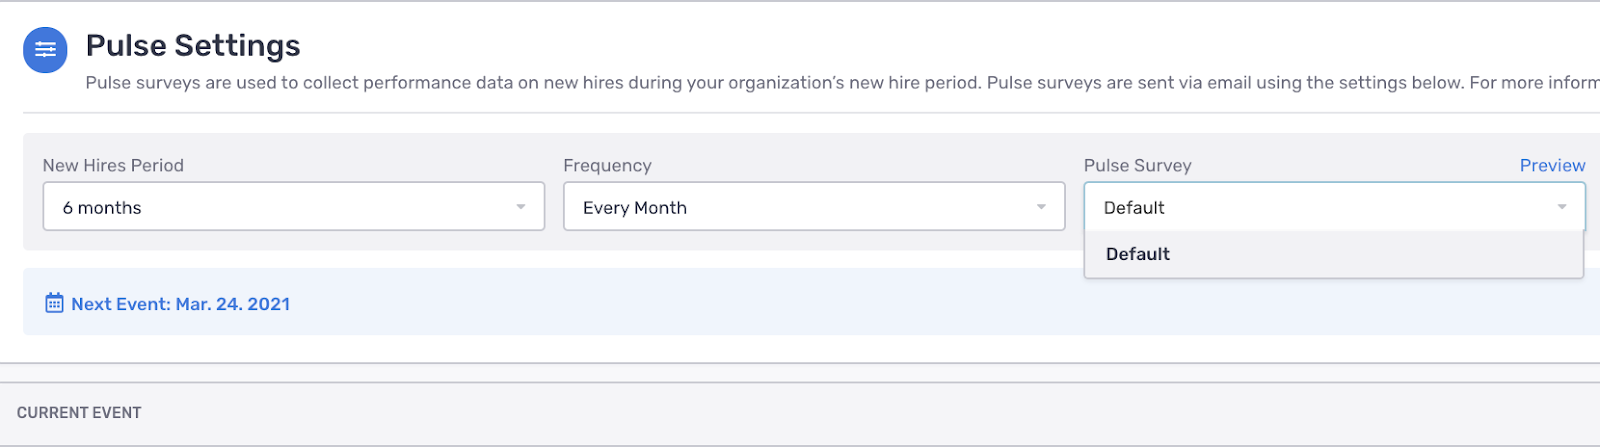Click the Next Event: Mar. 24. 2021 text
Screen dimensions: 1600x447
coord(181,304)
